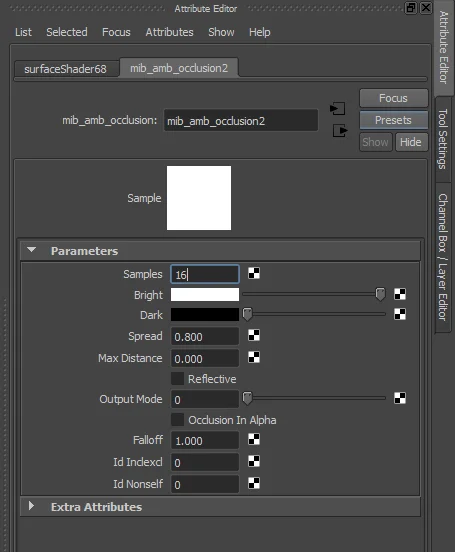Enable the Reflective checkbox
The width and height of the screenshot is (455, 552).
point(177,379)
